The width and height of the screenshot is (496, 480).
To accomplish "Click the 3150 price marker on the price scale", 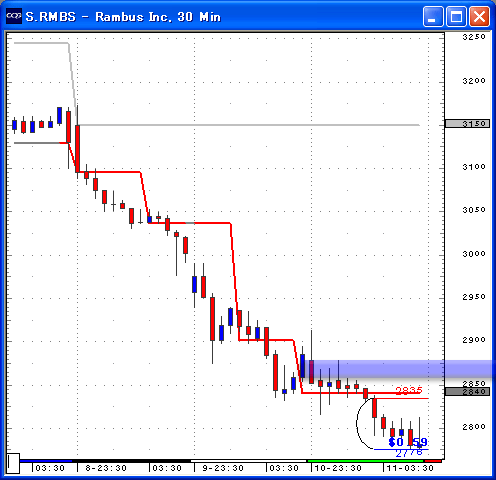I will (467, 124).
